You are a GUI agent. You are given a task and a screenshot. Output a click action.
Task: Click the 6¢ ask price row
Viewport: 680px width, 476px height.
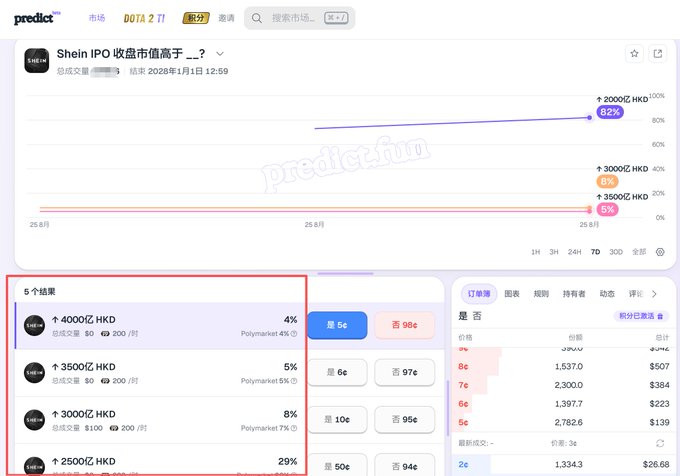click(563, 404)
